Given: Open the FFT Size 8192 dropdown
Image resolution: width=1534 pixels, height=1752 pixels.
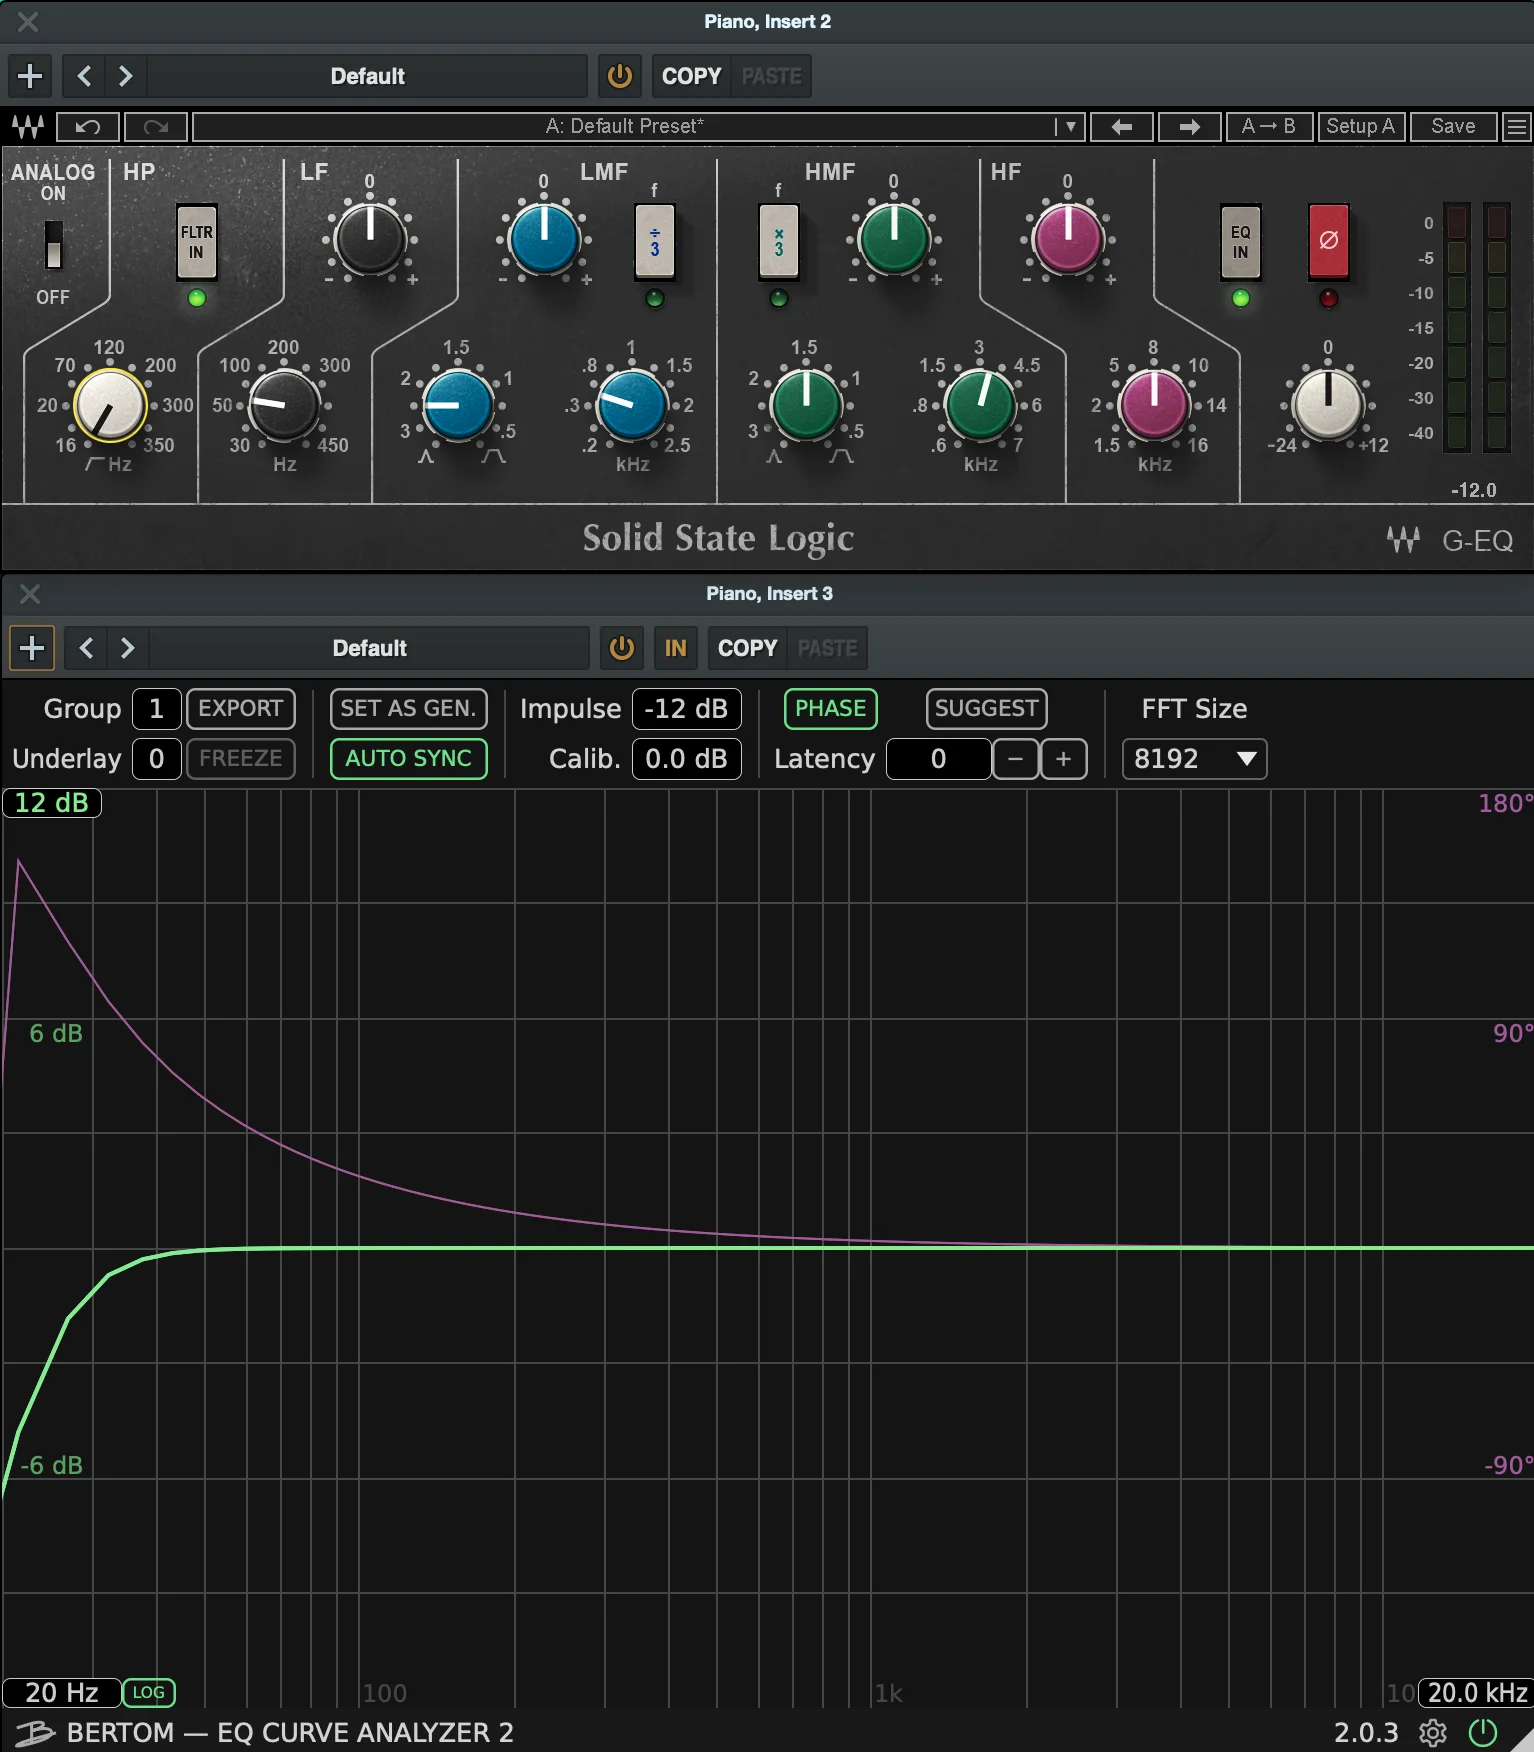Looking at the screenshot, I should [x=1194, y=759].
